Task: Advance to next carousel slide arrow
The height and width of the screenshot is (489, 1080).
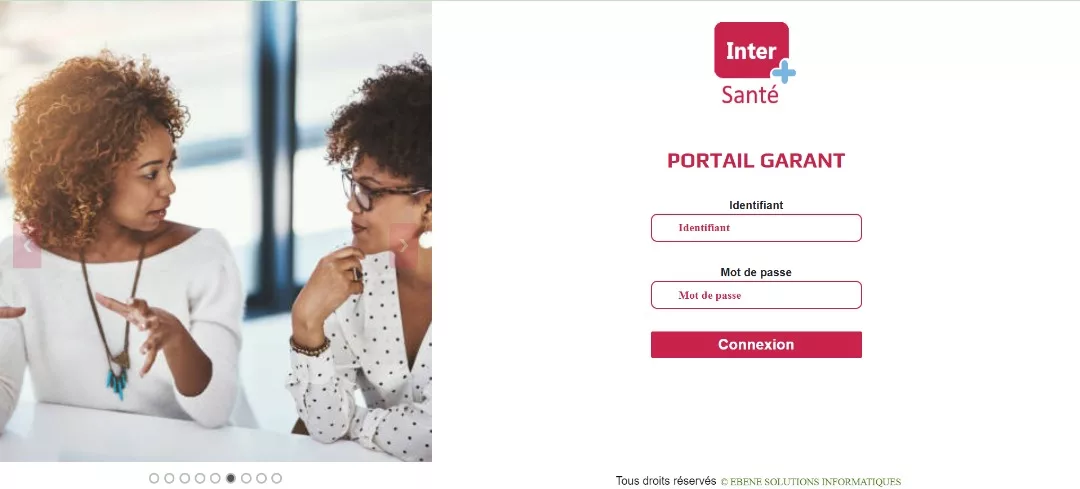Action: pos(404,246)
